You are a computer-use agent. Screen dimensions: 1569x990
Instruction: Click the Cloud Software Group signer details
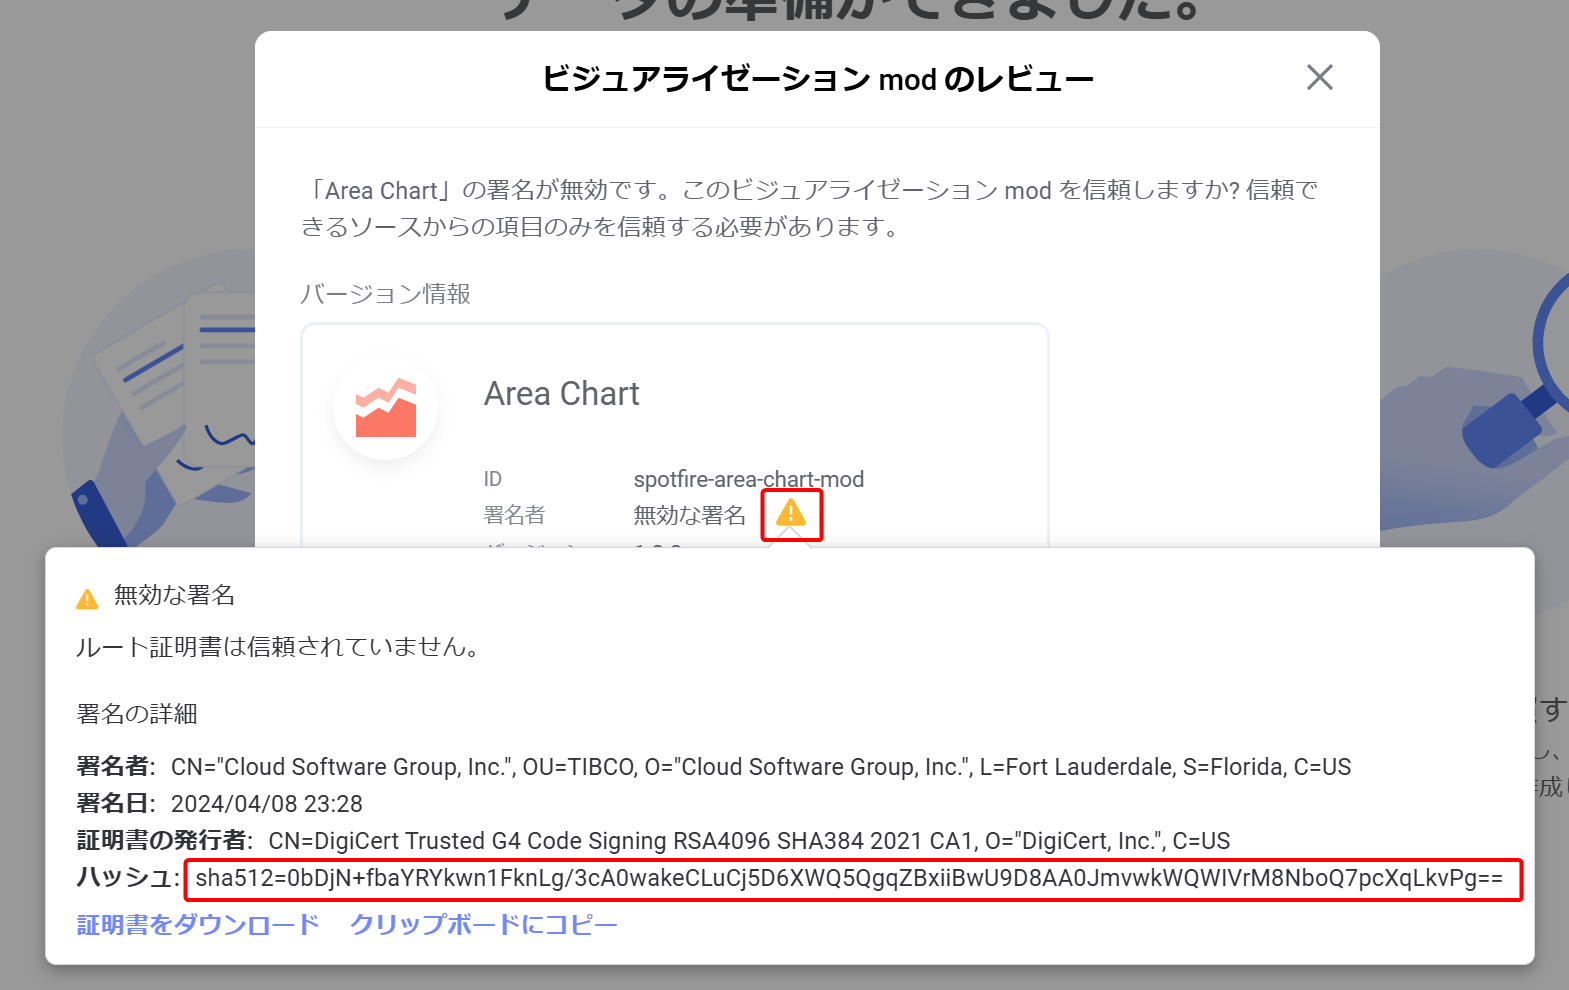click(x=761, y=767)
